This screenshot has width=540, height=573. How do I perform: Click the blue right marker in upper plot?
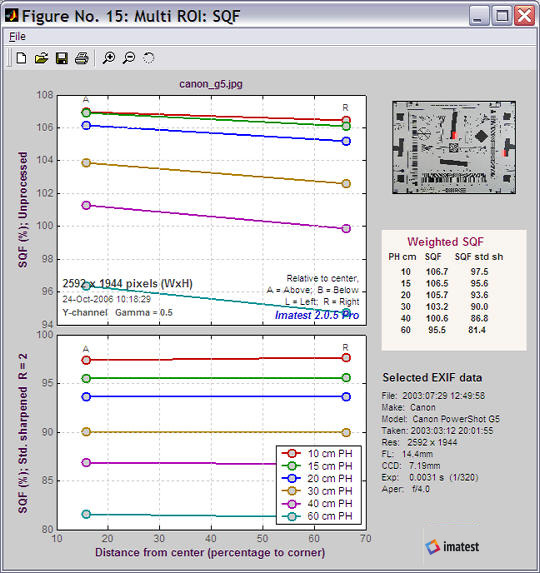coord(346,141)
